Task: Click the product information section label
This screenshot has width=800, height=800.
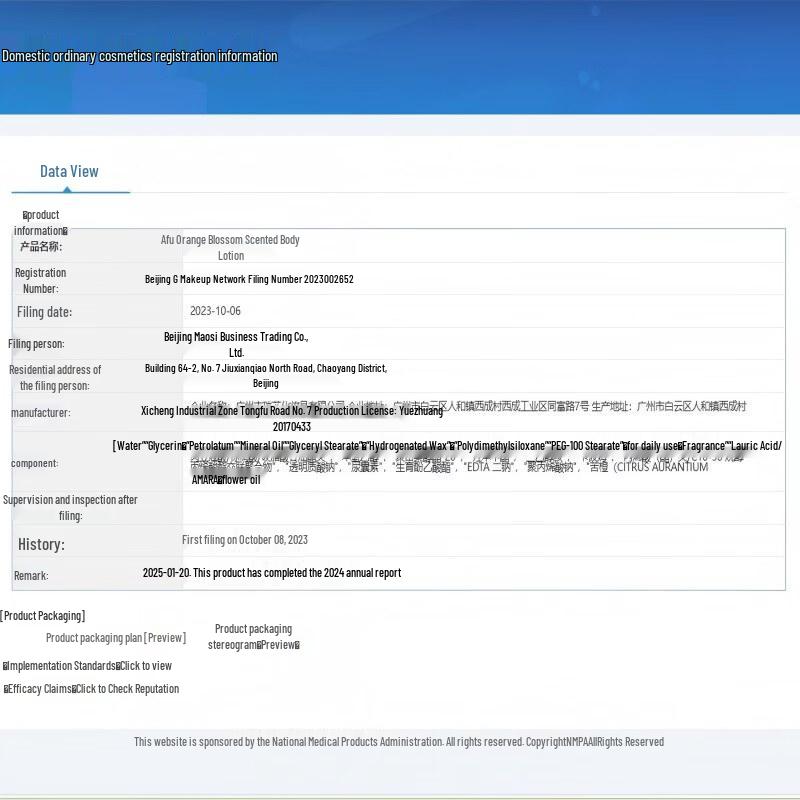Action: pos(41,222)
